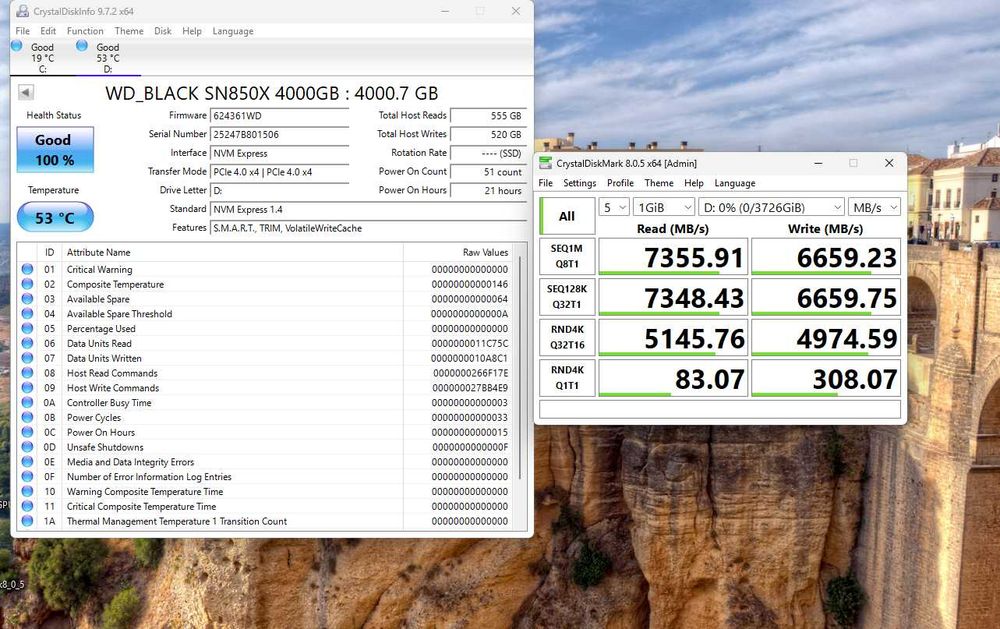Image resolution: width=1000 pixels, height=629 pixels.
Task: Open File menu in CrystalDiskInfo
Action: (22, 31)
